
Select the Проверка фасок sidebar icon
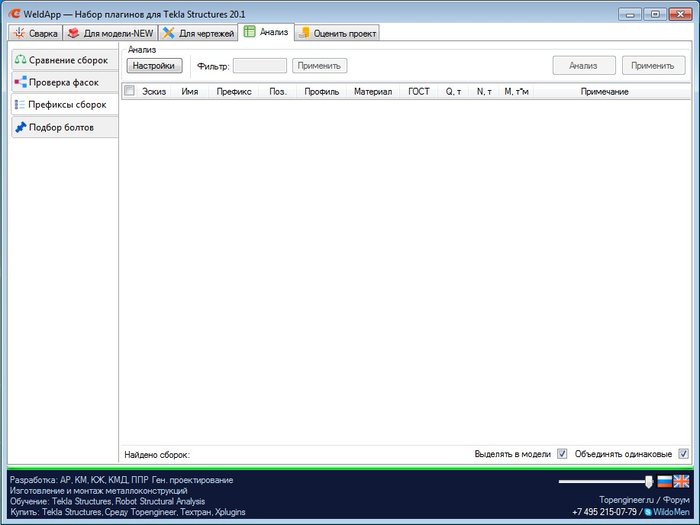pyautogui.click(x=21, y=82)
